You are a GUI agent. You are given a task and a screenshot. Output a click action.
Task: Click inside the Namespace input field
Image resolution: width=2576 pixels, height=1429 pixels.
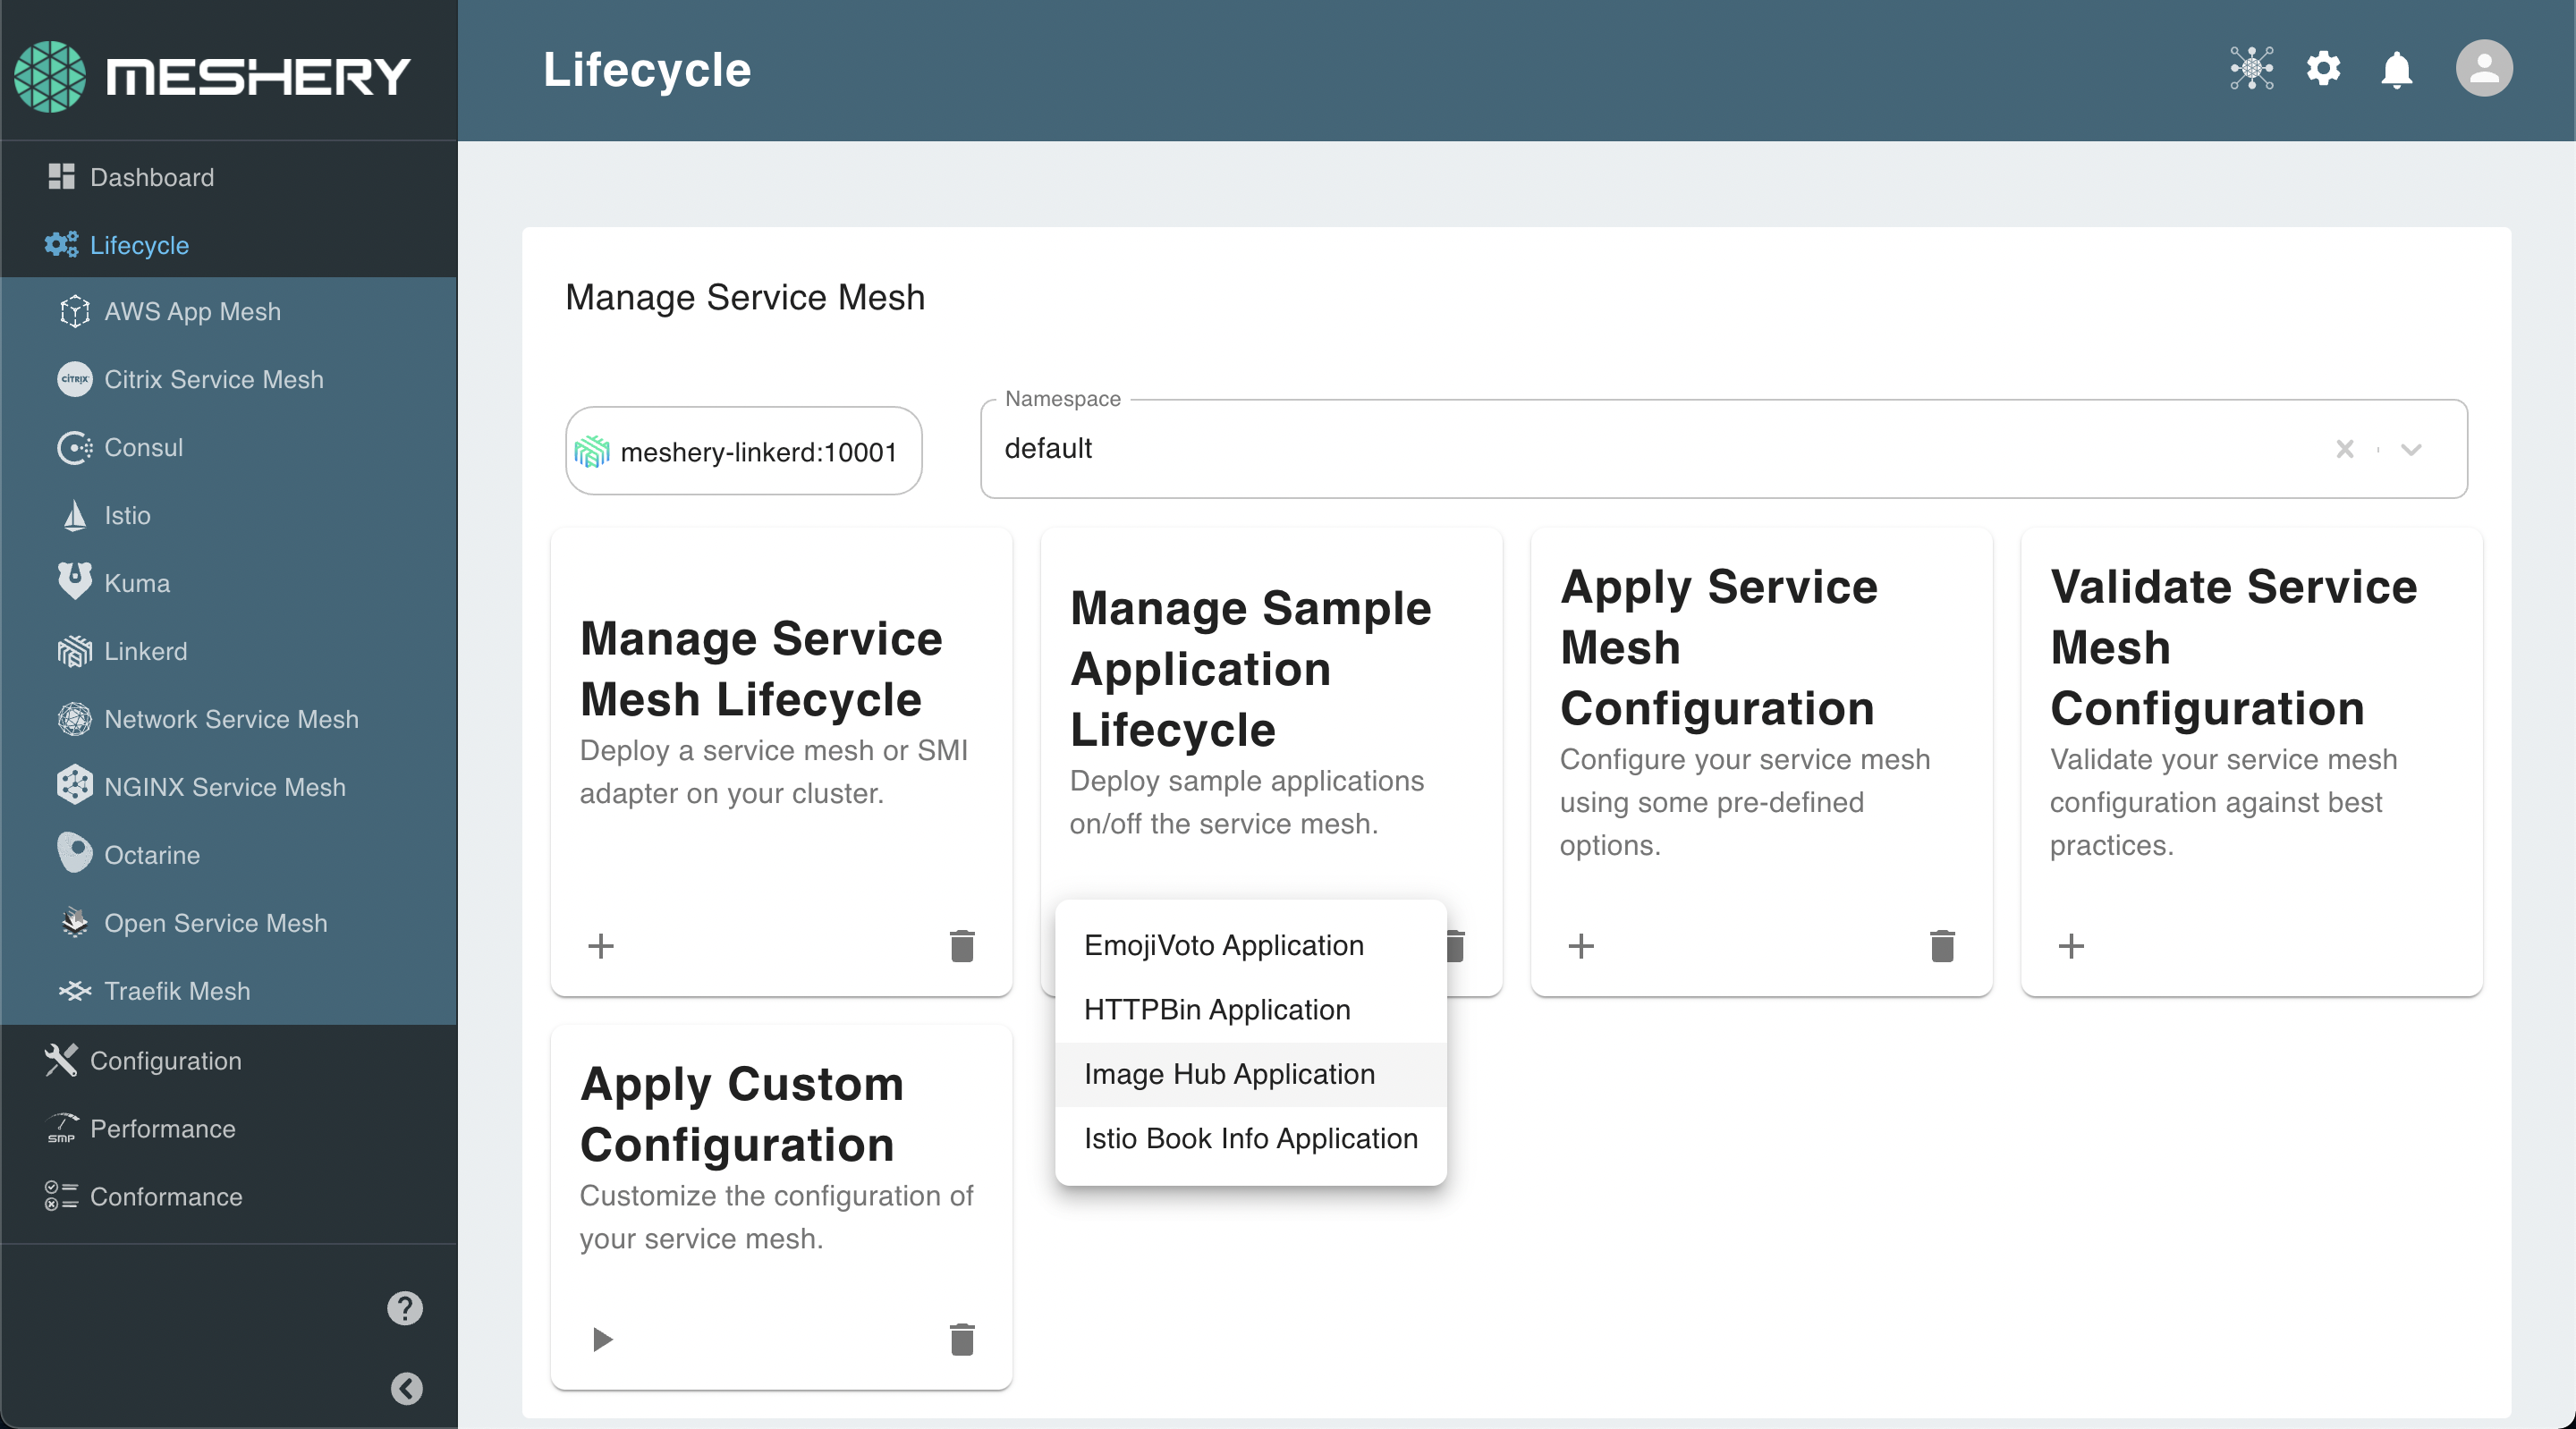click(x=1600, y=449)
